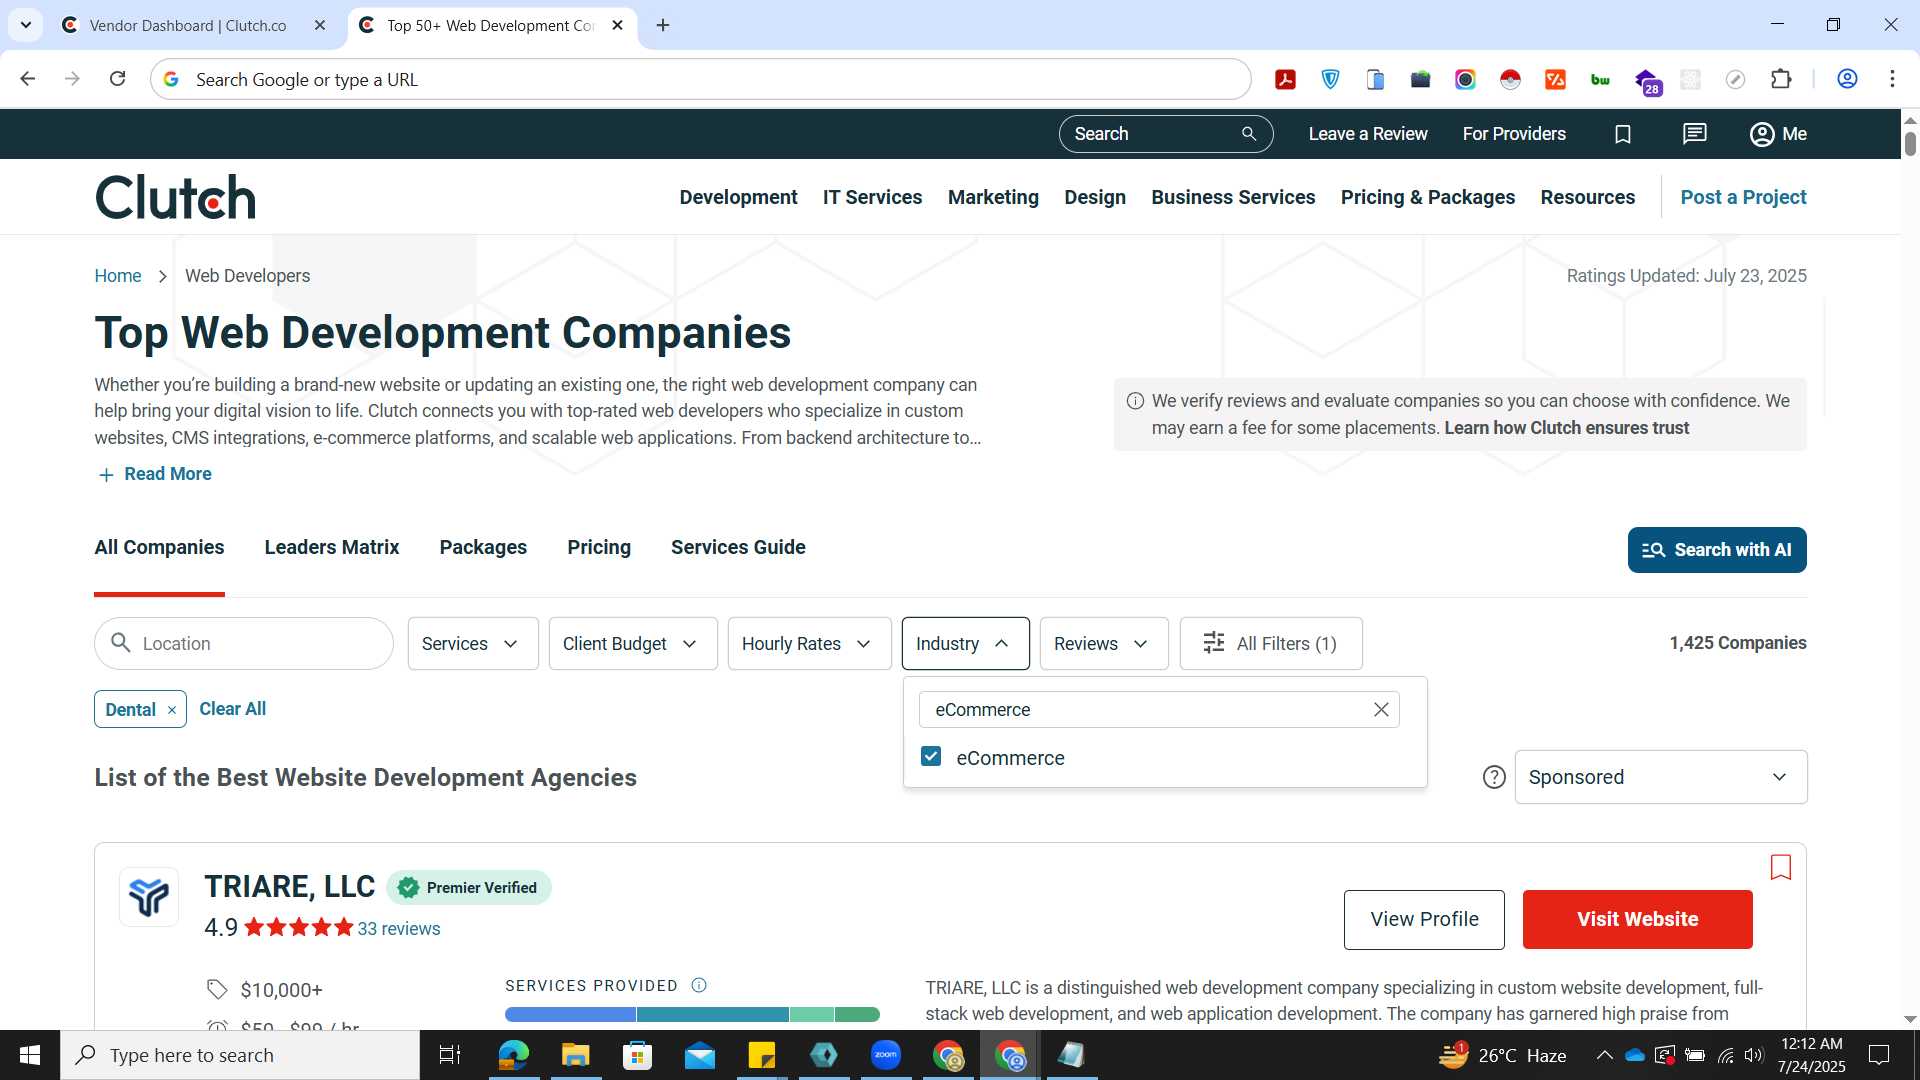1920x1080 pixels.
Task: Open the Sponsored sort dropdown
Action: [1660, 777]
